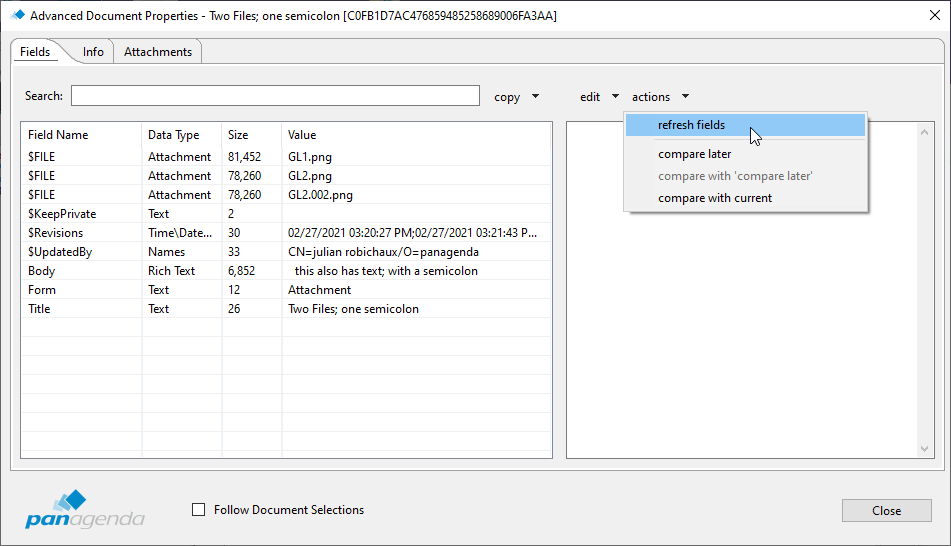
Task: Open the actions dropdown arrow
Action: [x=685, y=97]
